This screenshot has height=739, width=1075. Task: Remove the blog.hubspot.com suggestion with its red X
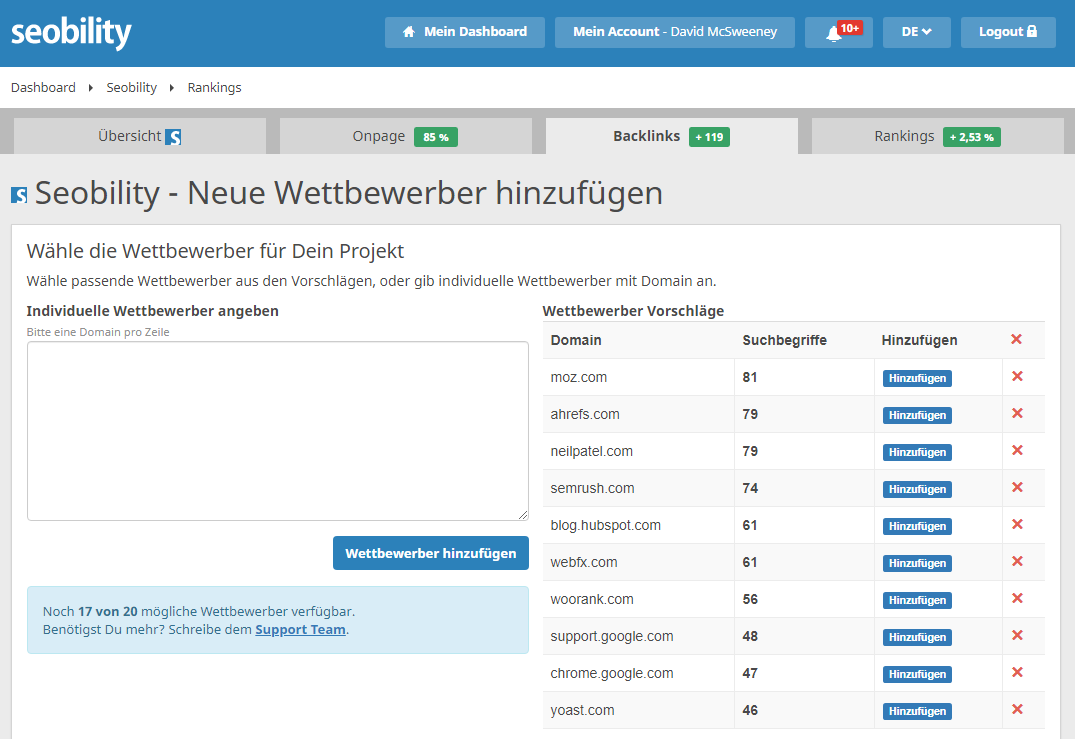1017,524
